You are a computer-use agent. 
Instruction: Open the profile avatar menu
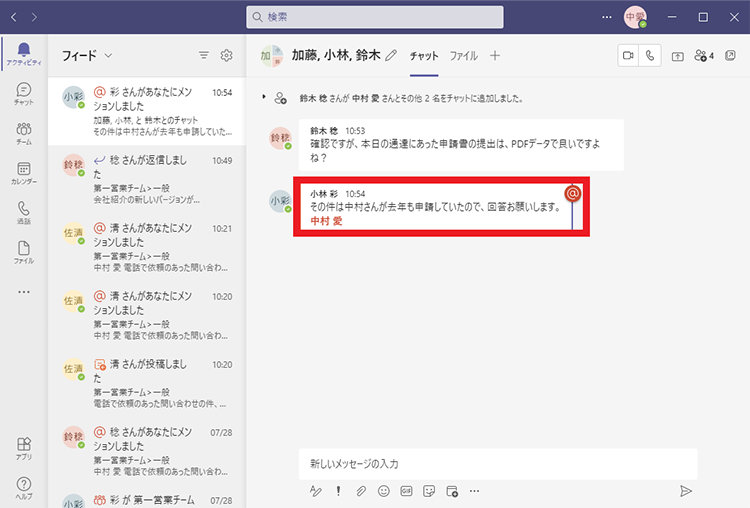click(635, 17)
